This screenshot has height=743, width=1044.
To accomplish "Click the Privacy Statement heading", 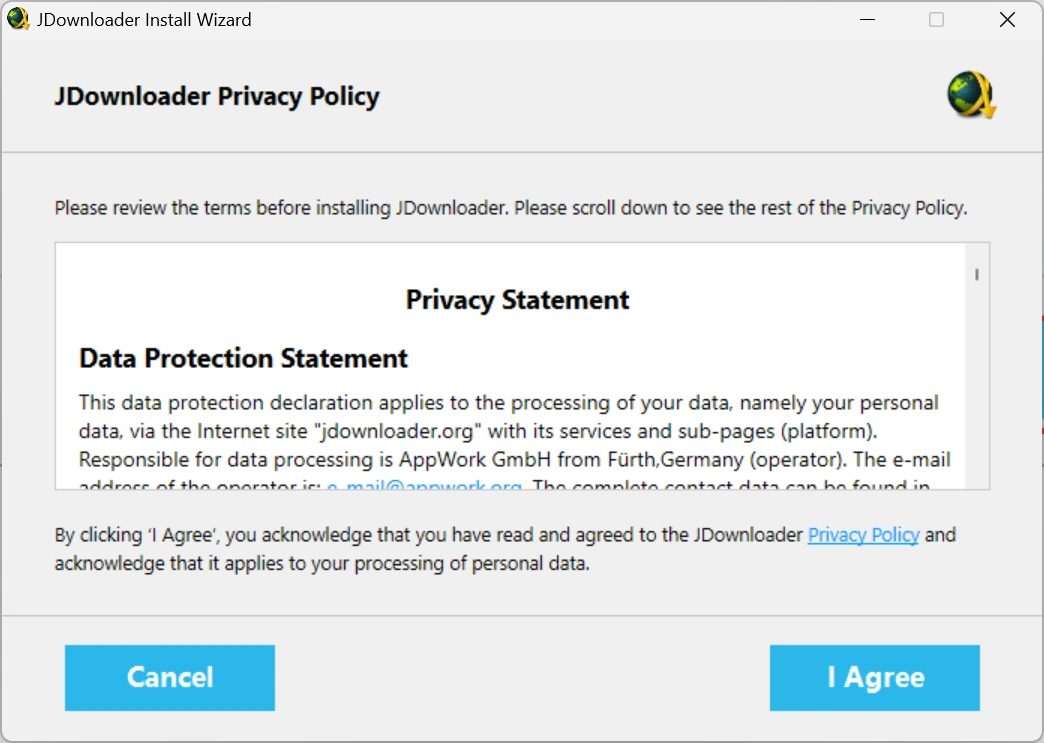I will 517,300.
